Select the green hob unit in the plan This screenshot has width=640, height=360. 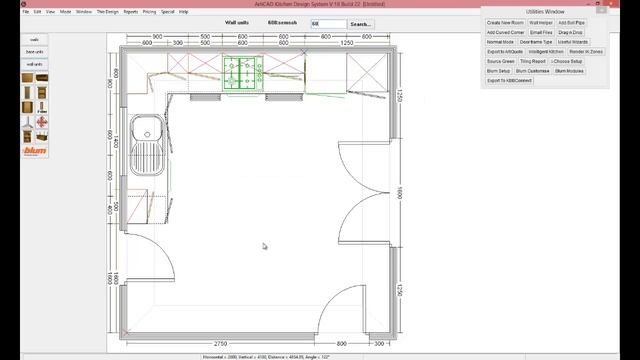243,74
